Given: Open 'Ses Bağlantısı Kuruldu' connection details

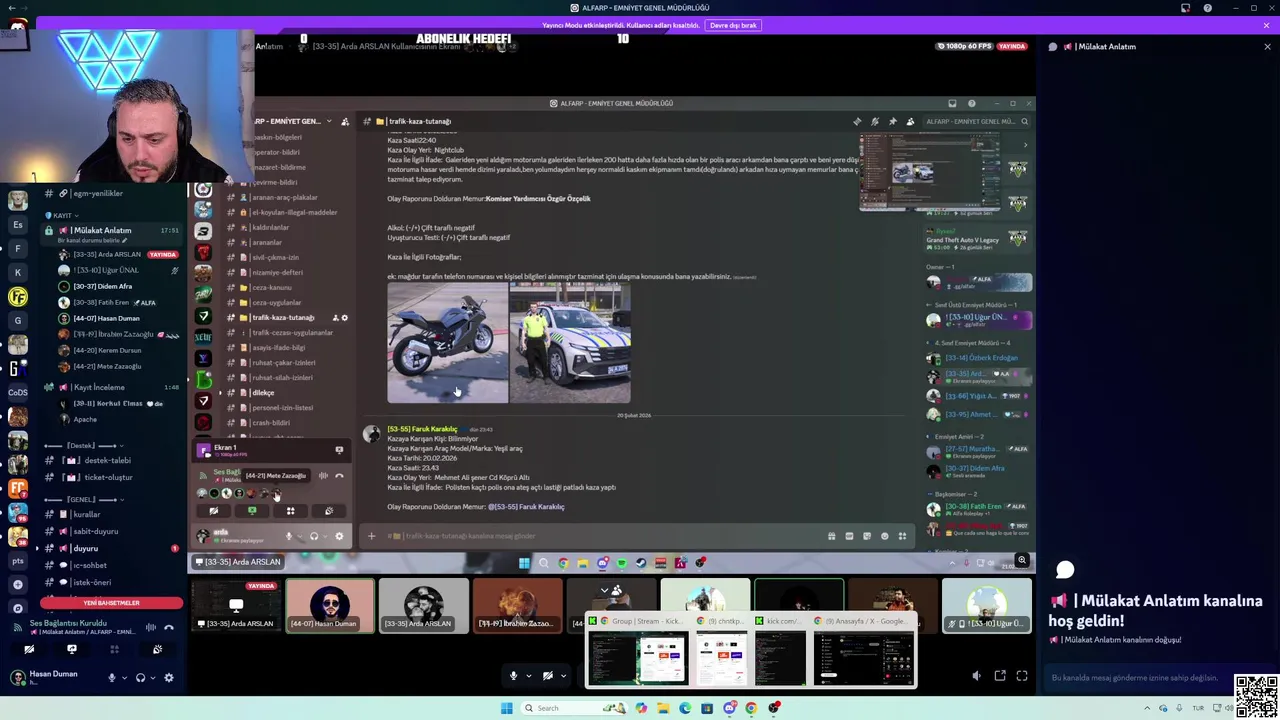Looking at the screenshot, I should click(68, 623).
